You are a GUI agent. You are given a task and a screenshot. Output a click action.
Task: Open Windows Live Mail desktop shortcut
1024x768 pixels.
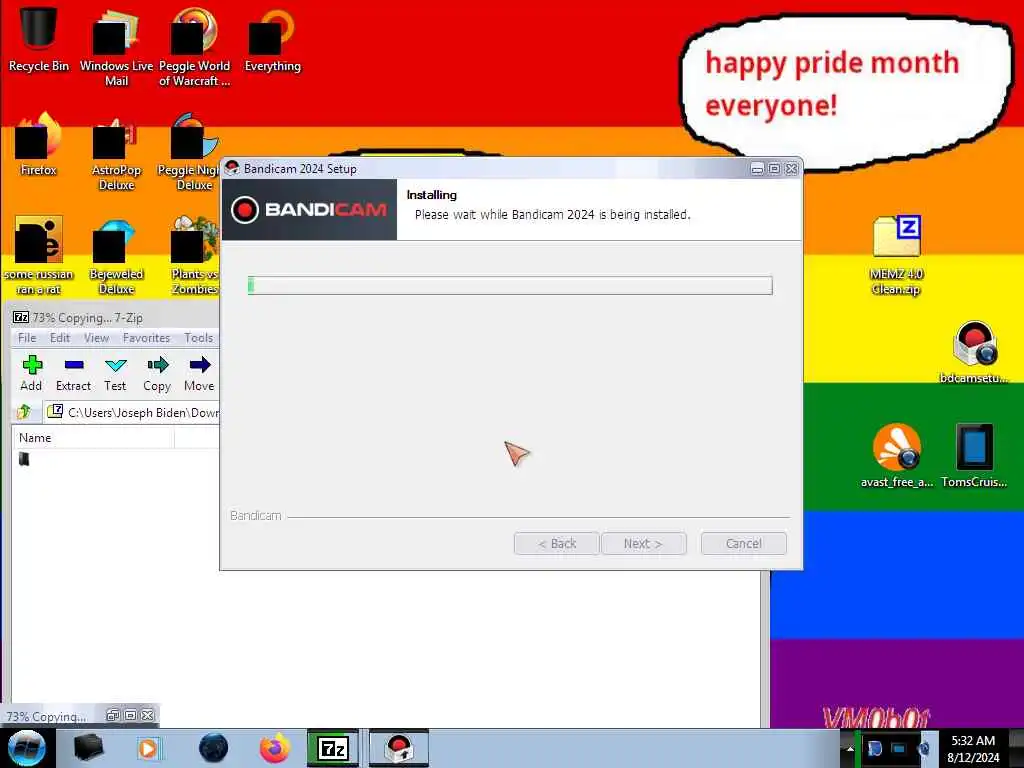116,47
